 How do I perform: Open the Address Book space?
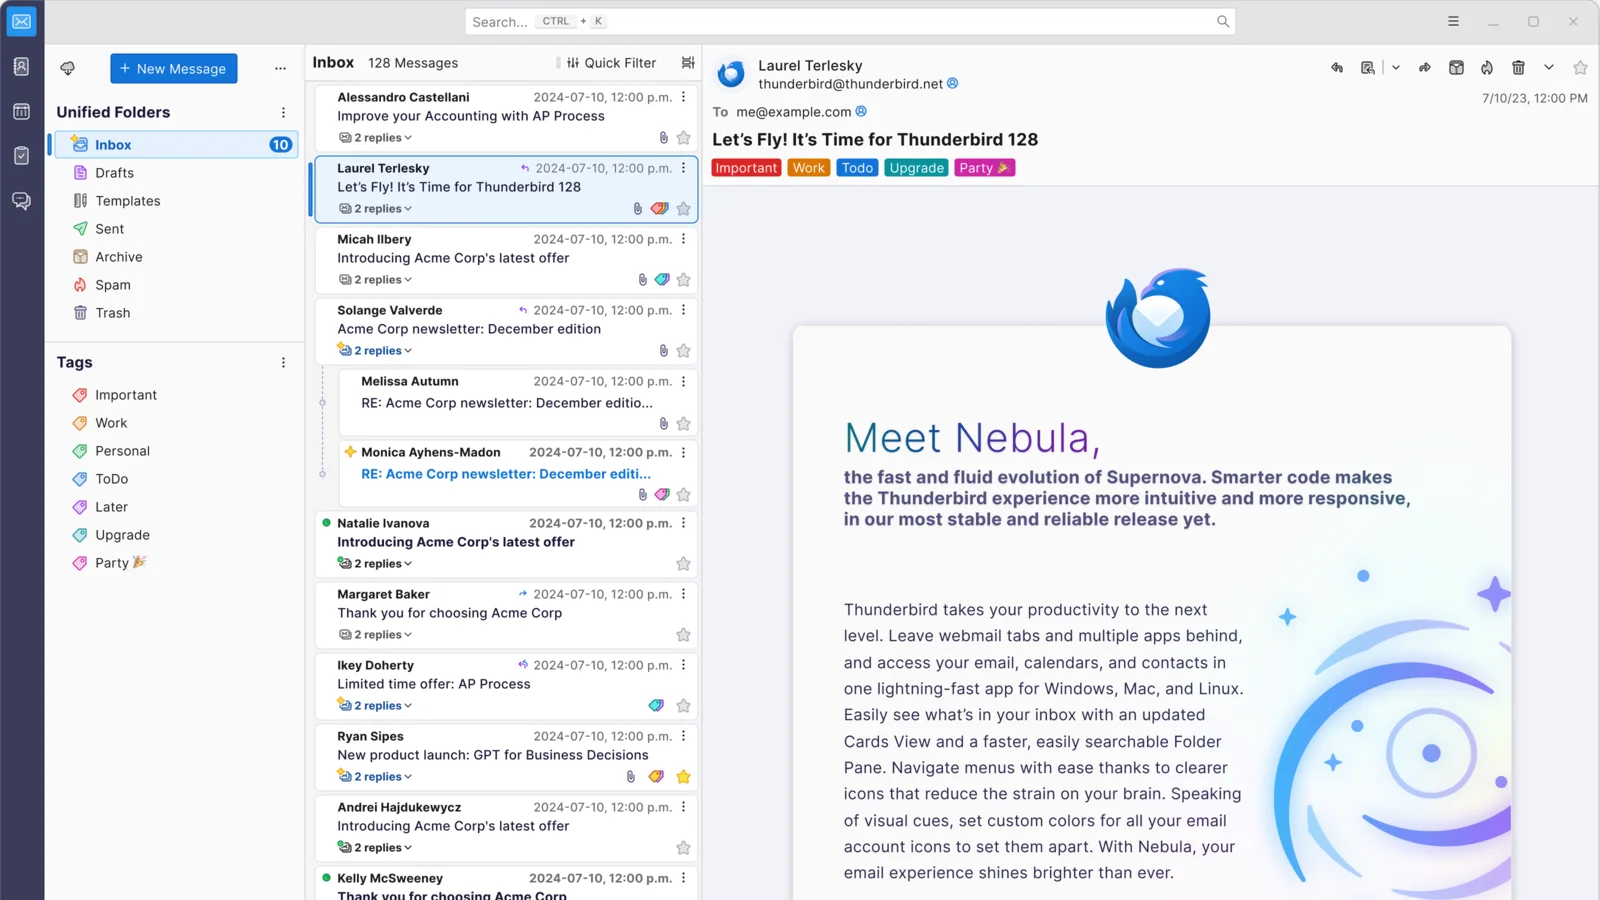[x=21, y=67]
